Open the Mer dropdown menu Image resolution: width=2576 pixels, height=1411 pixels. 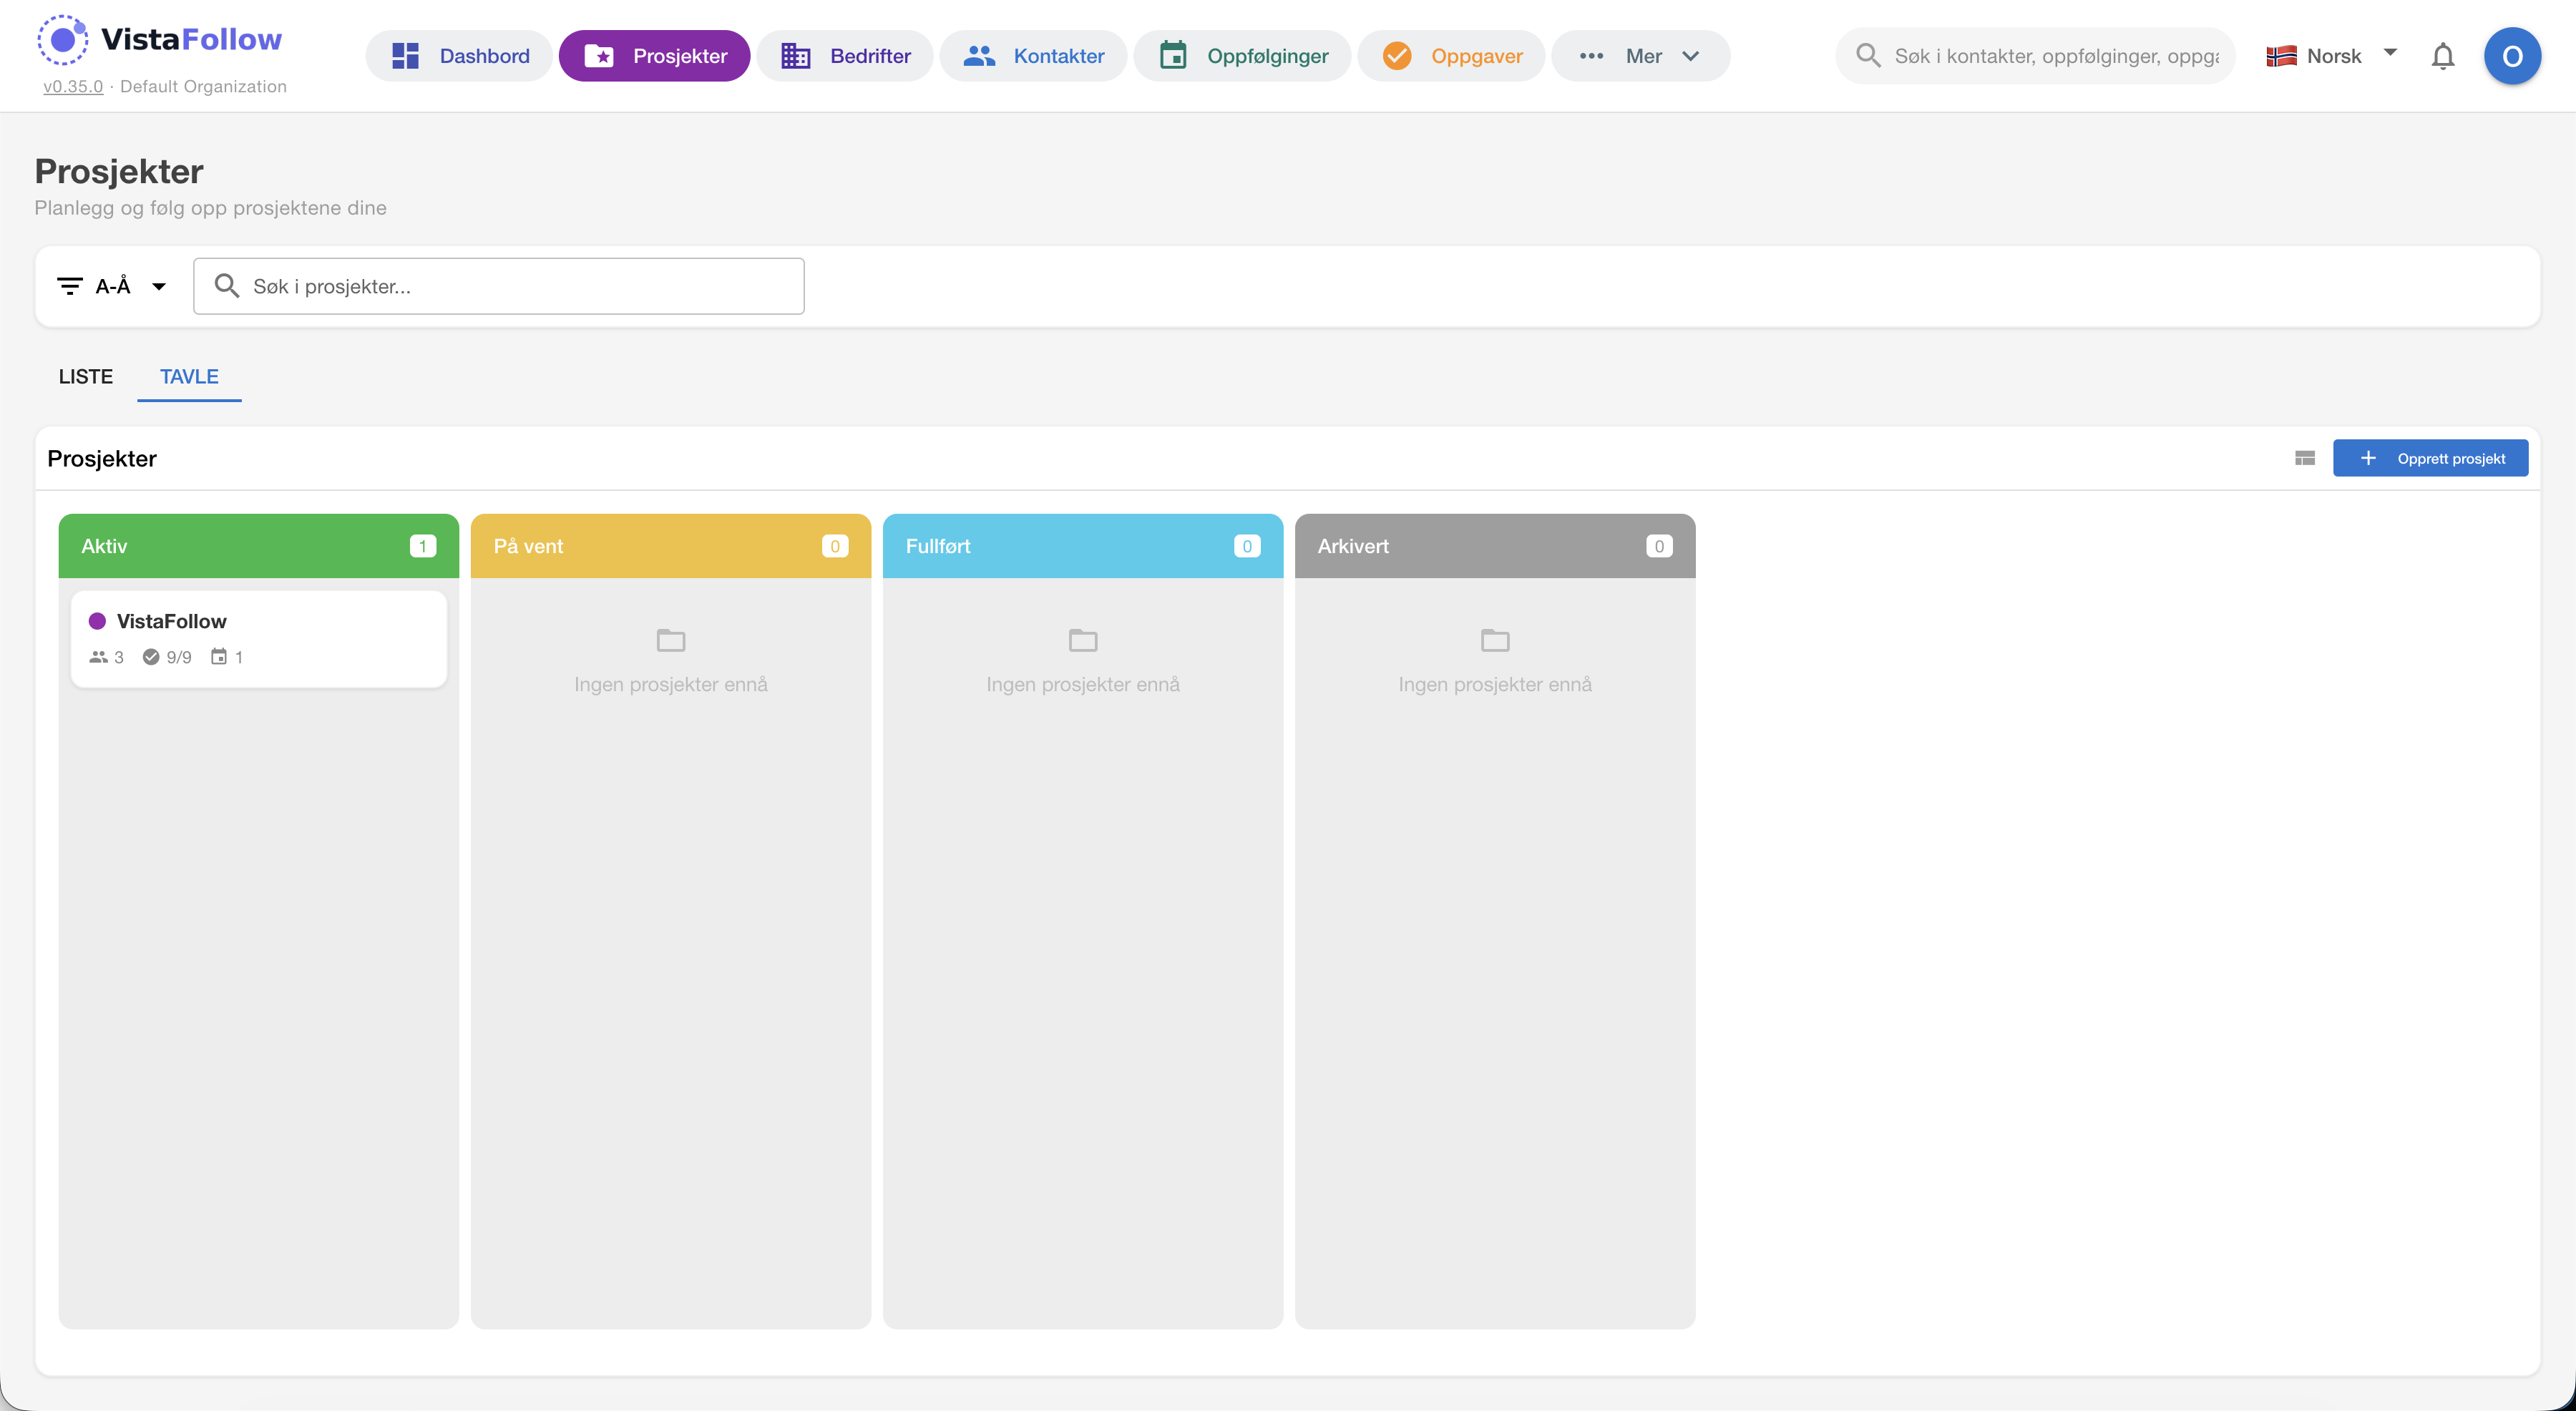tap(1641, 55)
